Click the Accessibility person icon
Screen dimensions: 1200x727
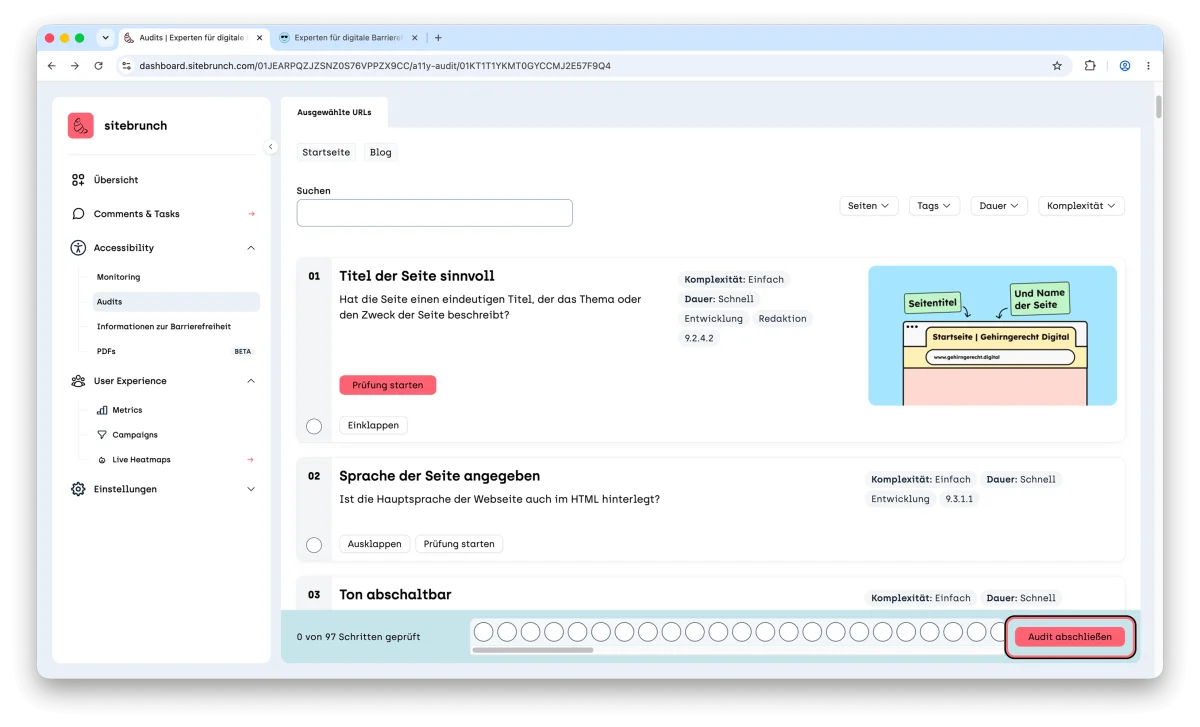click(x=78, y=248)
